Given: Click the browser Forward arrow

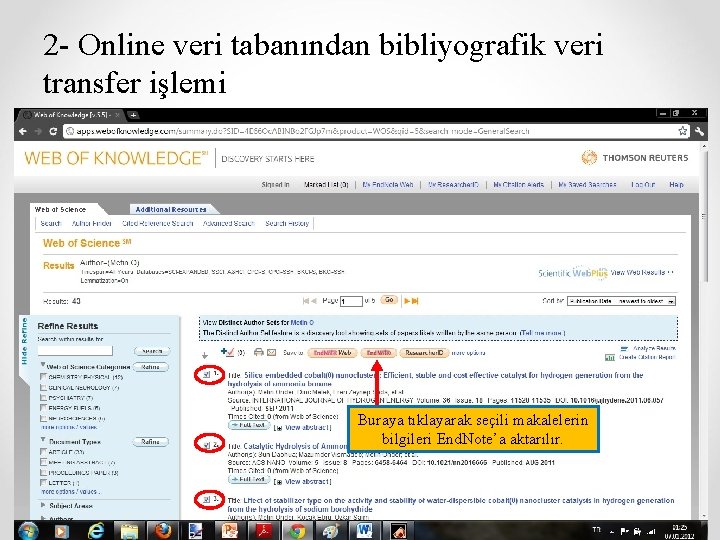Looking at the screenshot, I should [x=38, y=131].
